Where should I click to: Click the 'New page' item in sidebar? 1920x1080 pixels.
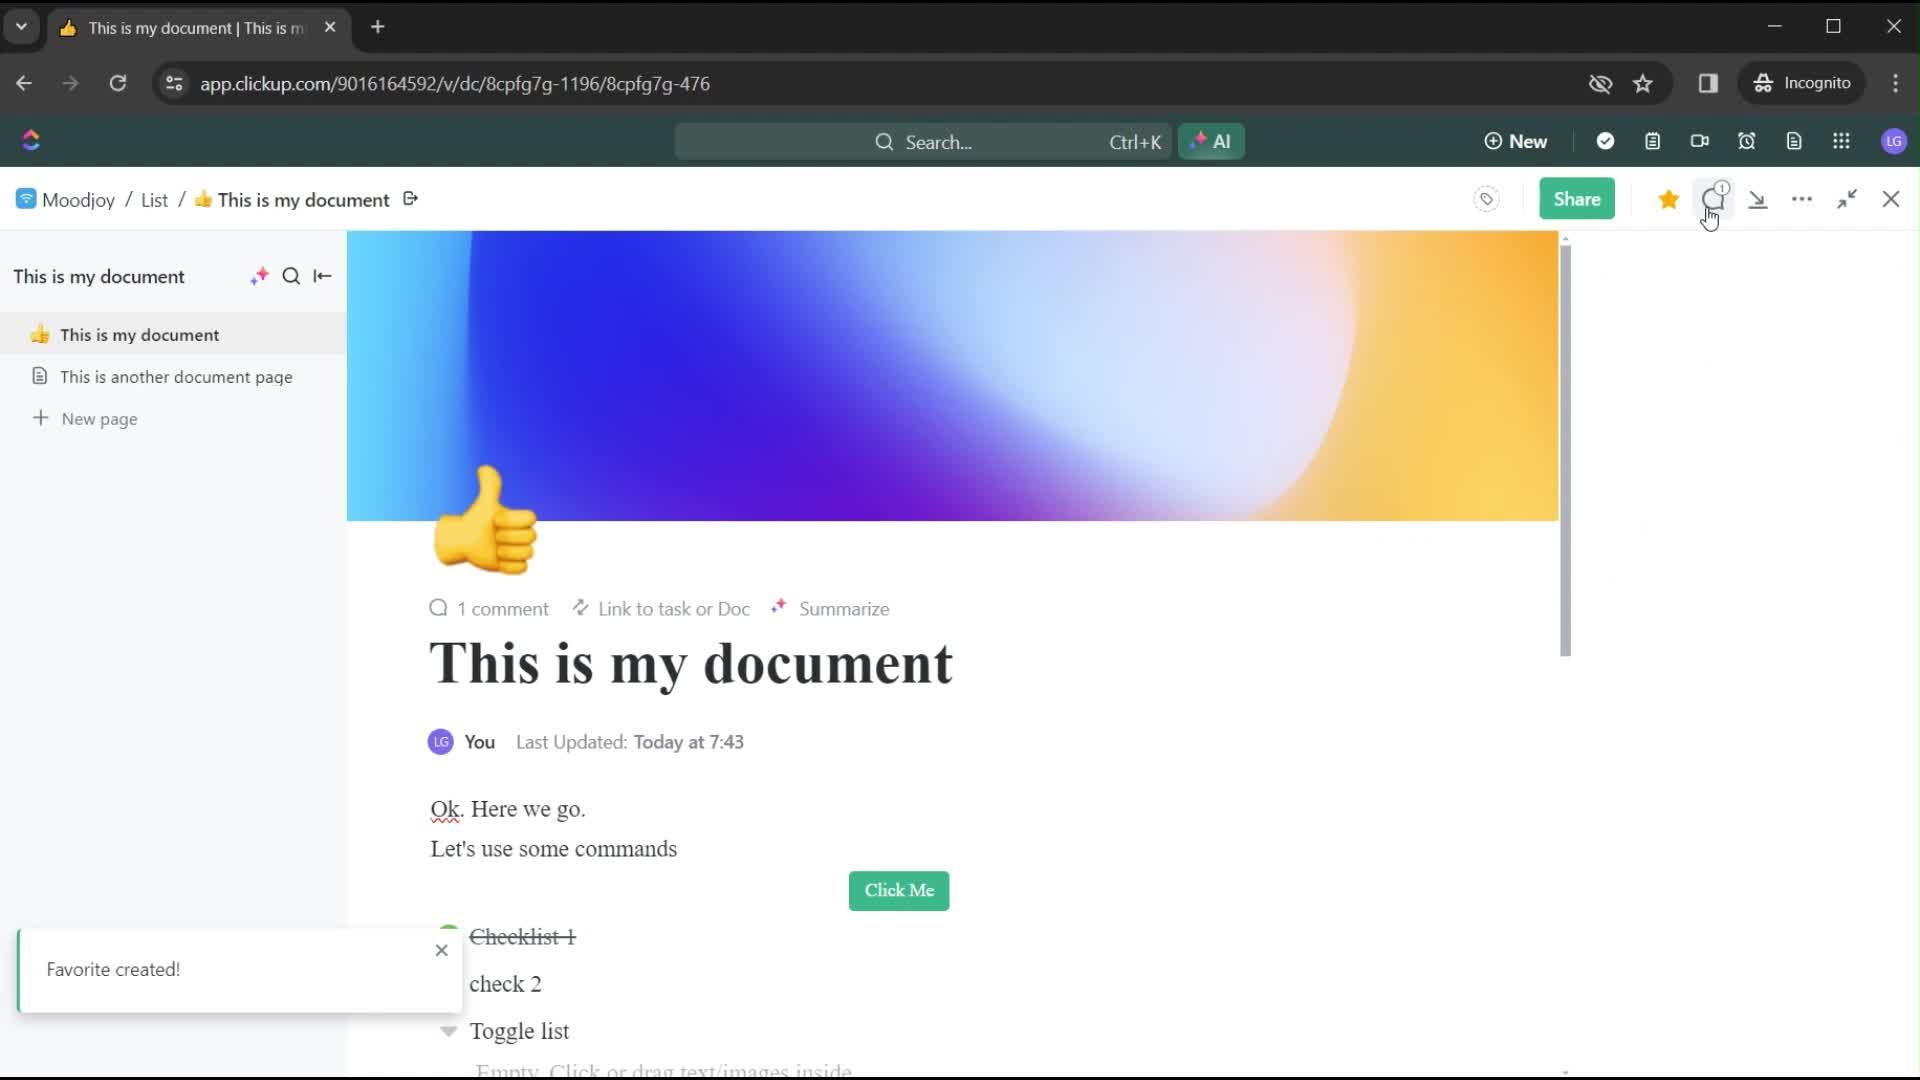[x=99, y=418]
